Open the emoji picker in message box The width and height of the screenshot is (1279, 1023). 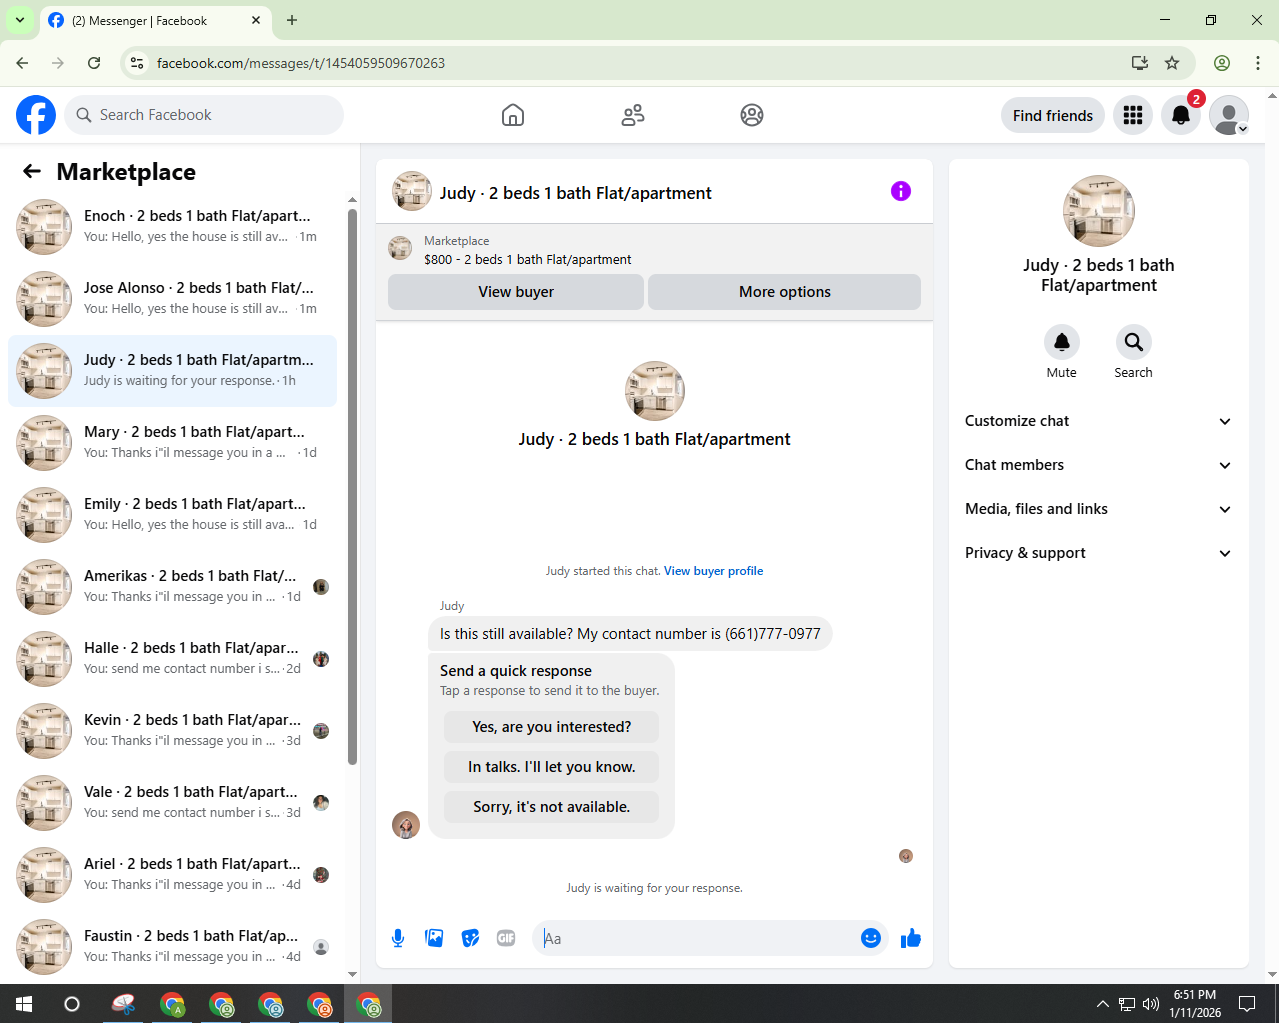tap(871, 938)
